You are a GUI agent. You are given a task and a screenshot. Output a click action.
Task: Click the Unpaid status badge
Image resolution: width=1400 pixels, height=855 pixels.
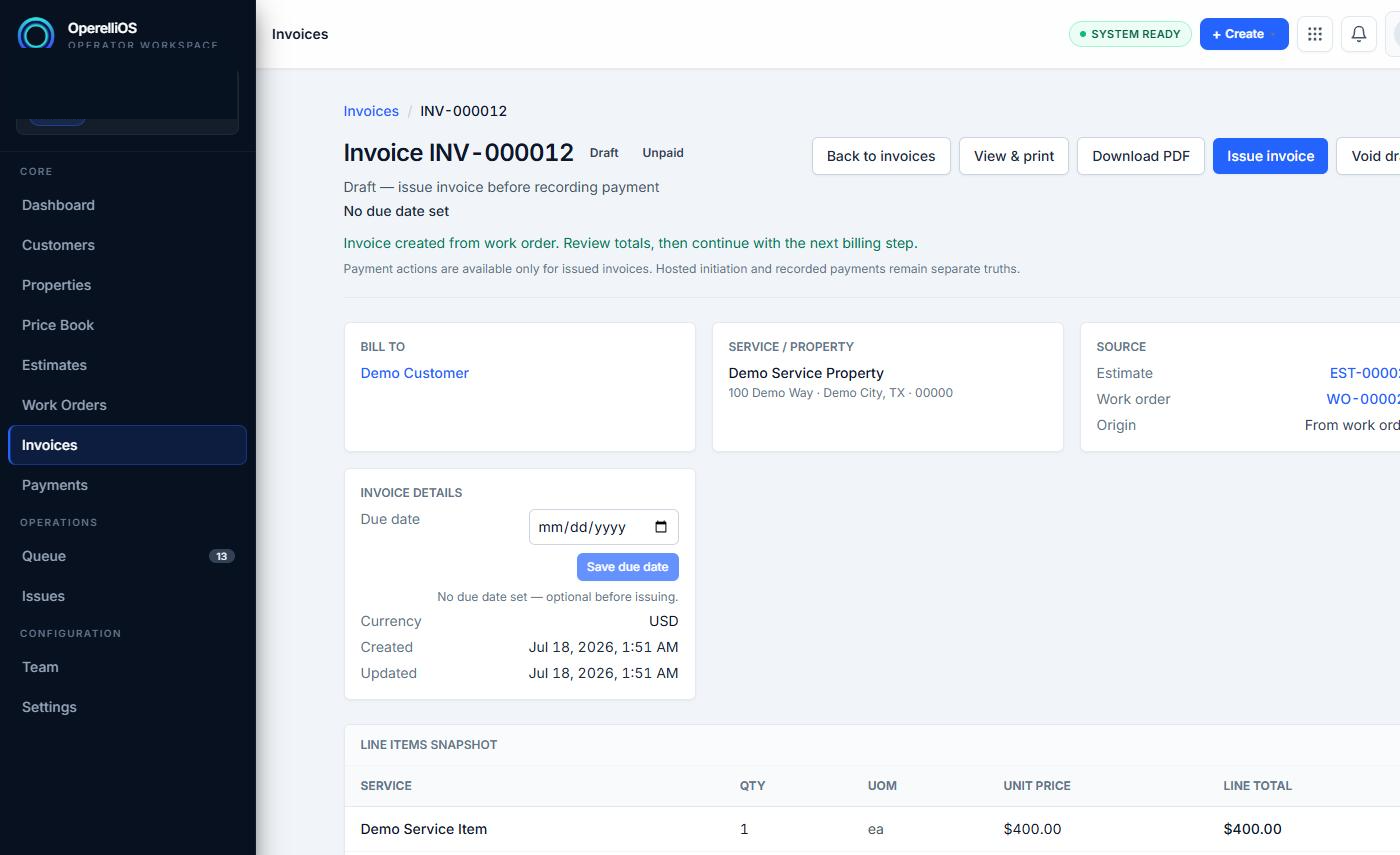click(663, 153)
